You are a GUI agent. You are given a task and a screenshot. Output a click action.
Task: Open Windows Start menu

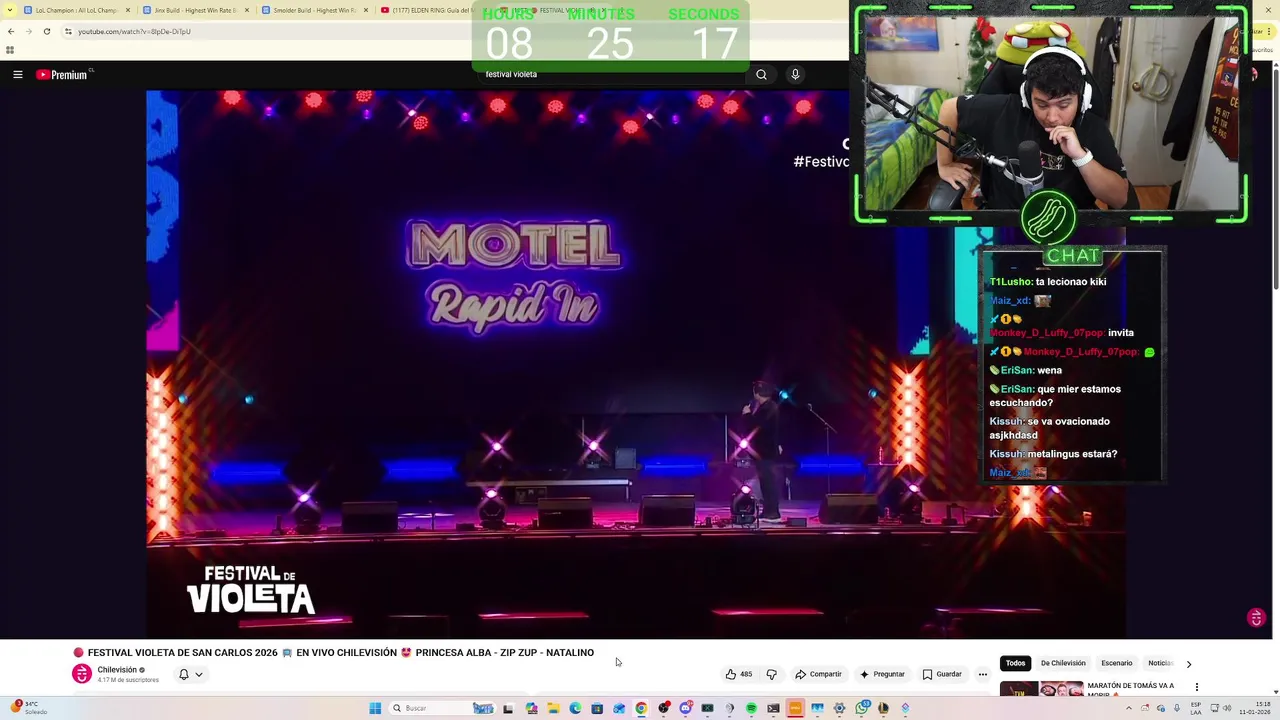[375, 708]
